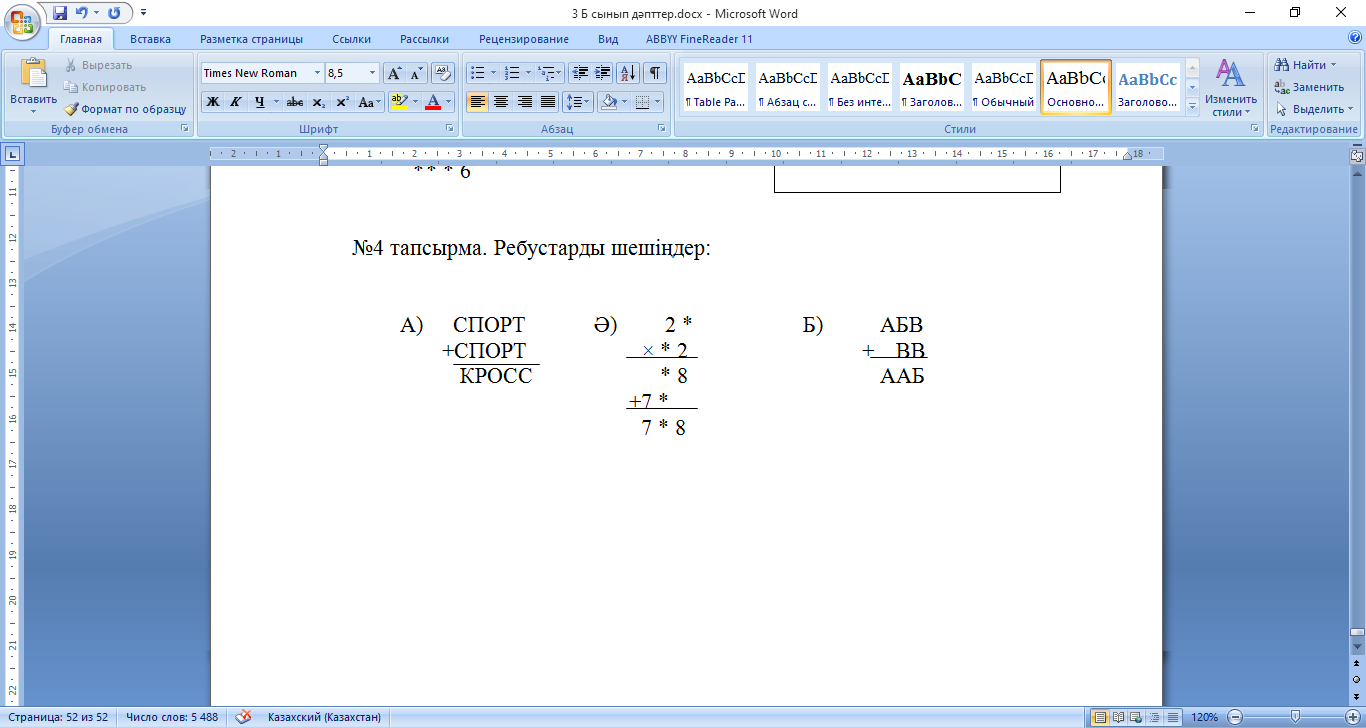The height and width of the screenshot is (728, 1366).
Task: Save the document from Quick Access toolbar
Action: 60,13
